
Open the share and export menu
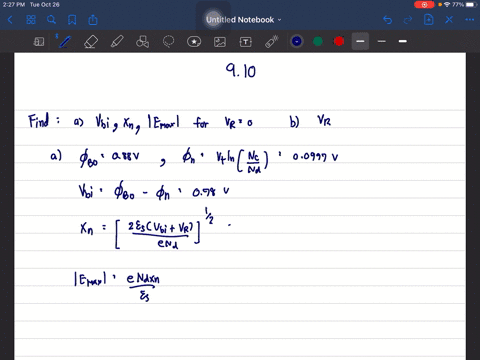93,20
